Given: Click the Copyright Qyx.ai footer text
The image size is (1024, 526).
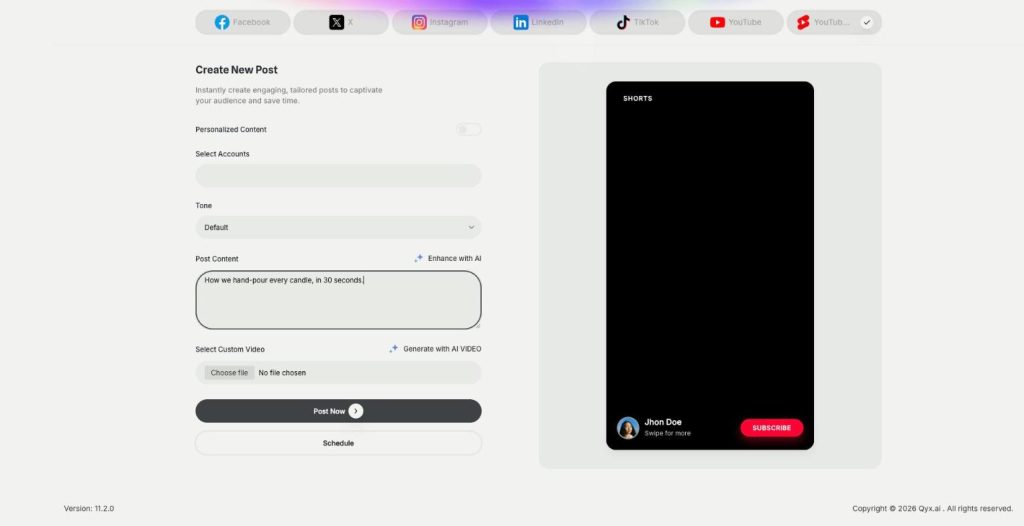Looking at the screenshot, I should coord(933,508).
